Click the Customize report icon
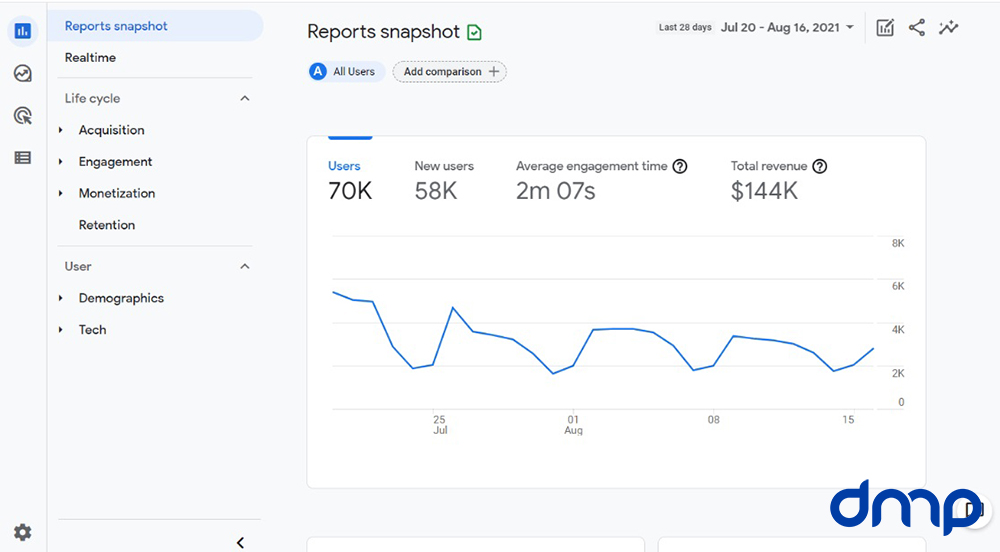 (885, 28)
